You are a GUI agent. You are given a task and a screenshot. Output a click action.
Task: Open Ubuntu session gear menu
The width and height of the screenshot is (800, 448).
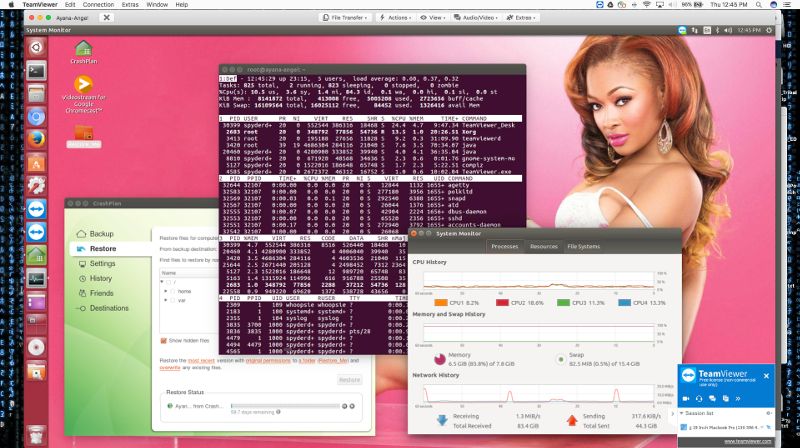pos(769,31)
